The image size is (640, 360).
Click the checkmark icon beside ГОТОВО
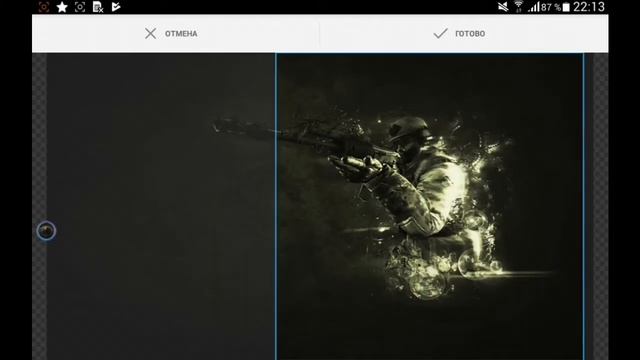coord(440,33)
